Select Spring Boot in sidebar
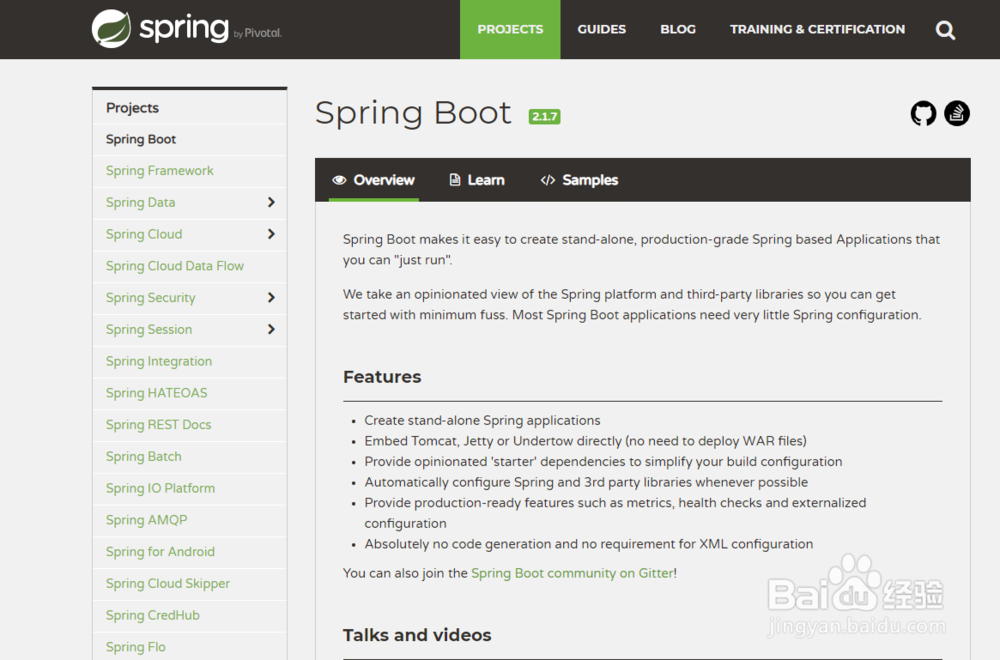This screenshot has width=1000, height=660. 141,139
